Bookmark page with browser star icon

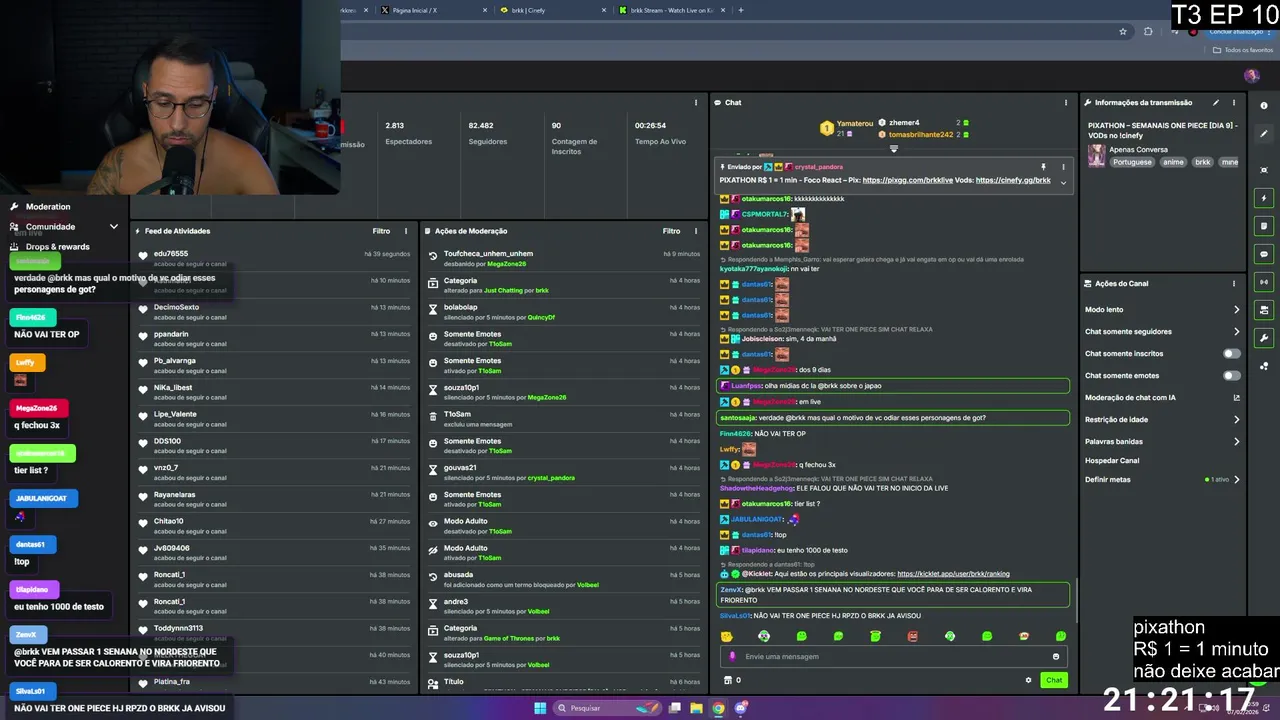coord(1123,31)
